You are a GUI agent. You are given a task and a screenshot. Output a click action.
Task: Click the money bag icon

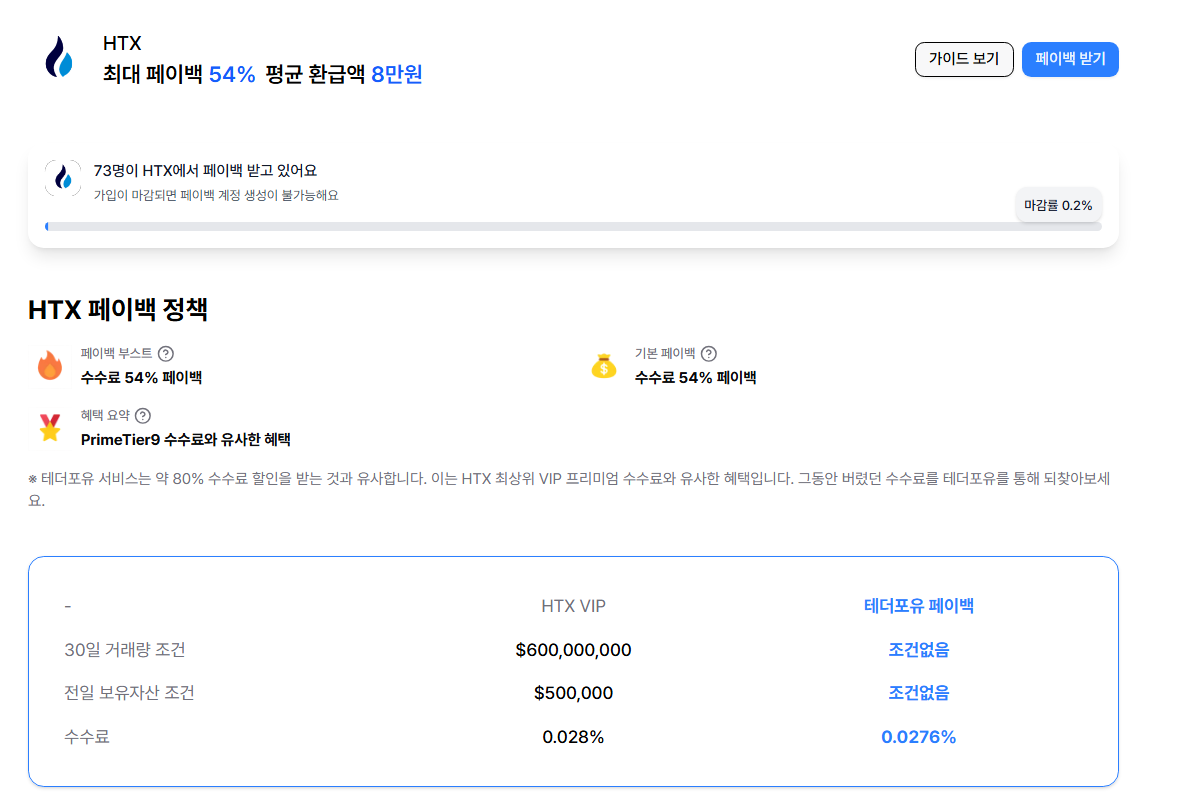click(604, 366)
